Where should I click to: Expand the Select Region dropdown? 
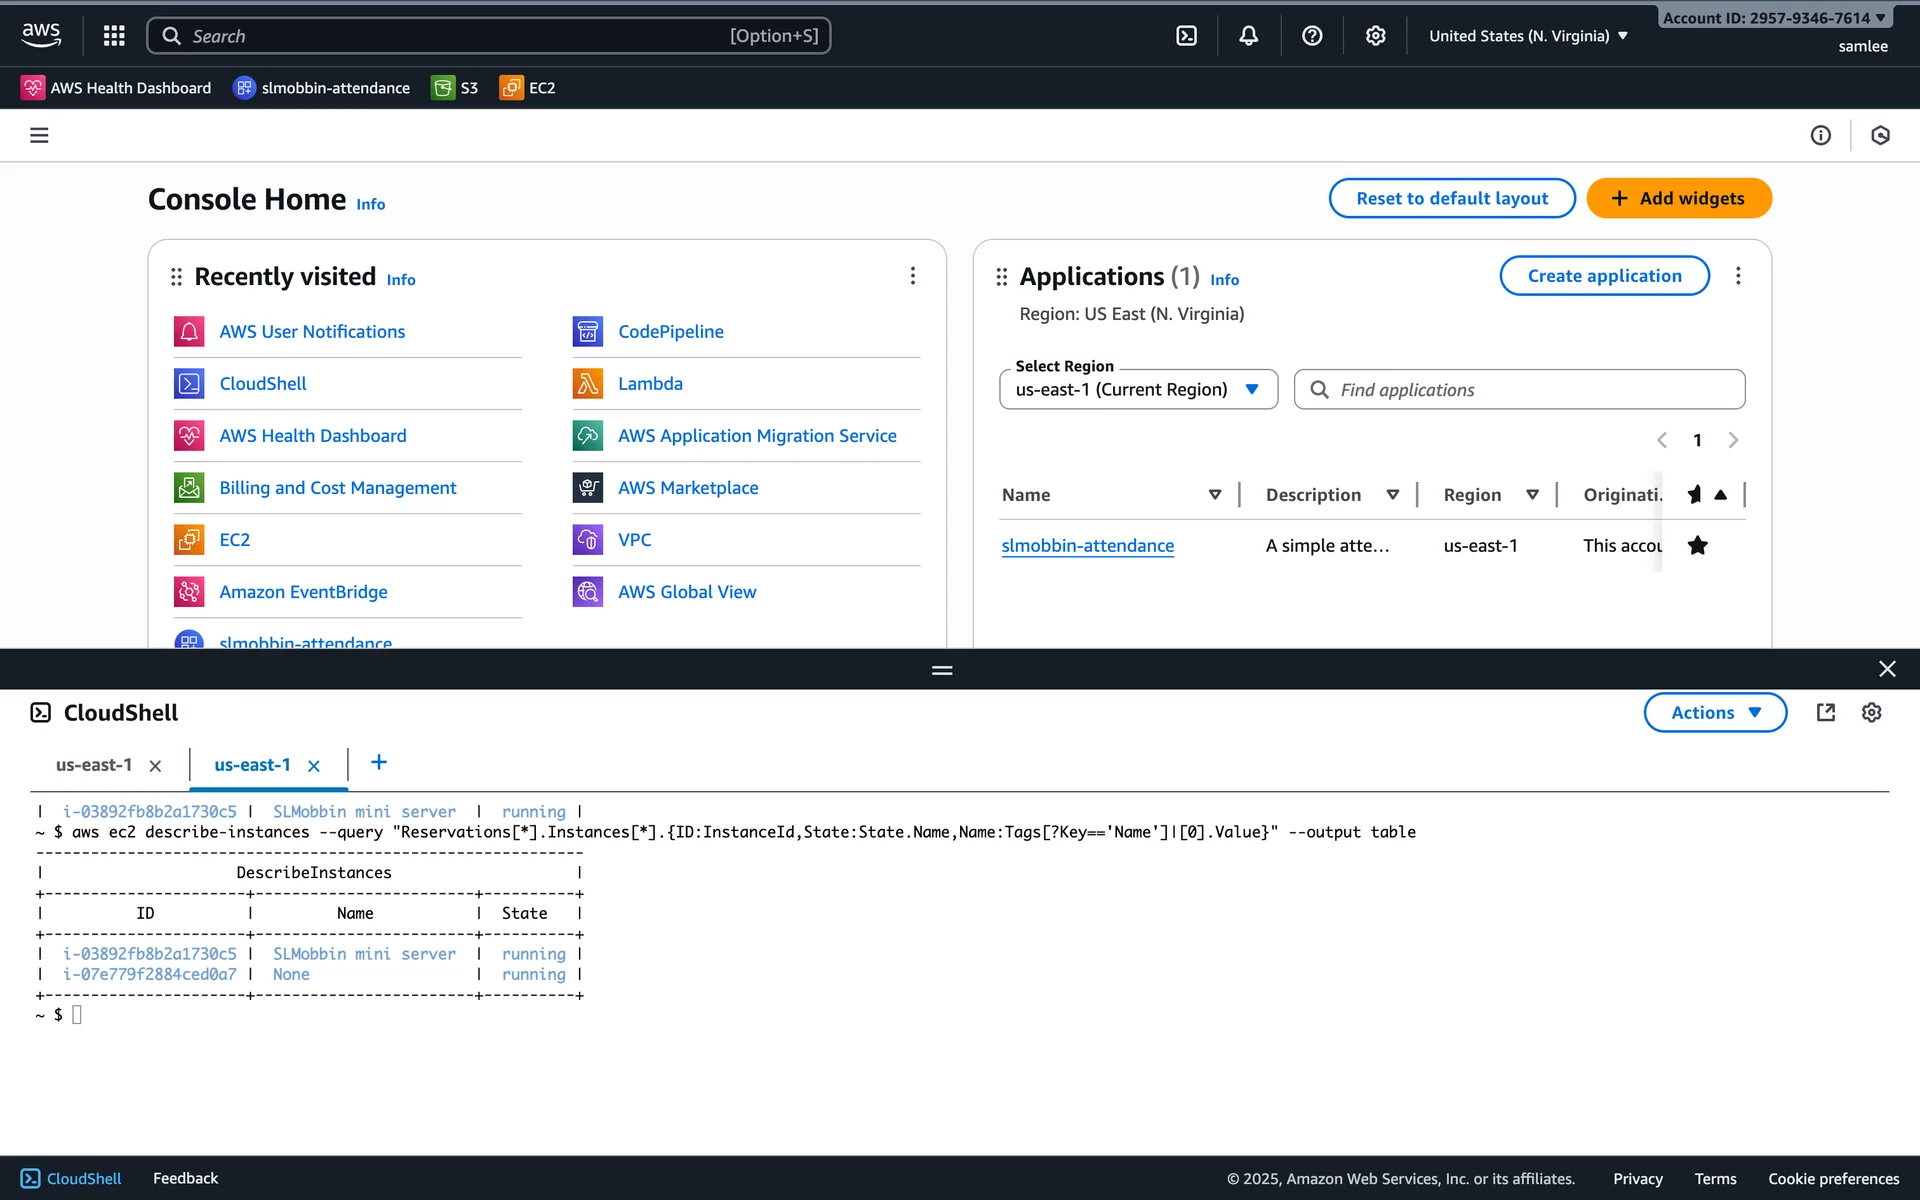1138,389
